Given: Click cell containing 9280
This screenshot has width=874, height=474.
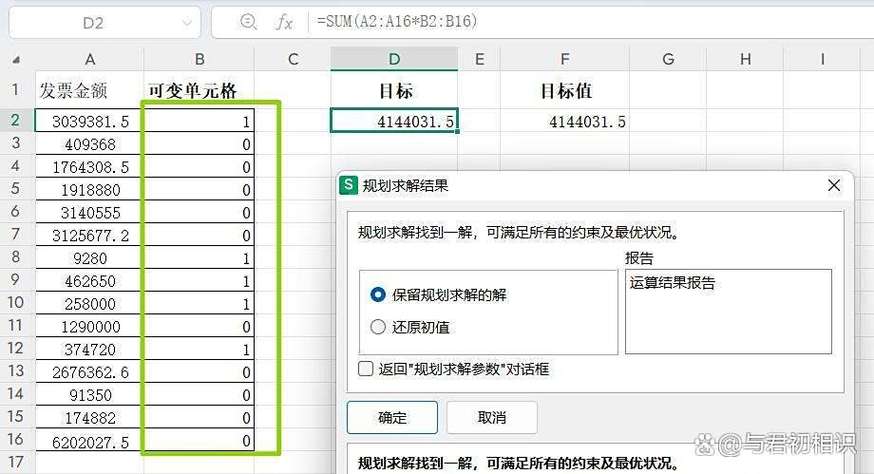Looking at the screenshot, I should pos(89,258).
